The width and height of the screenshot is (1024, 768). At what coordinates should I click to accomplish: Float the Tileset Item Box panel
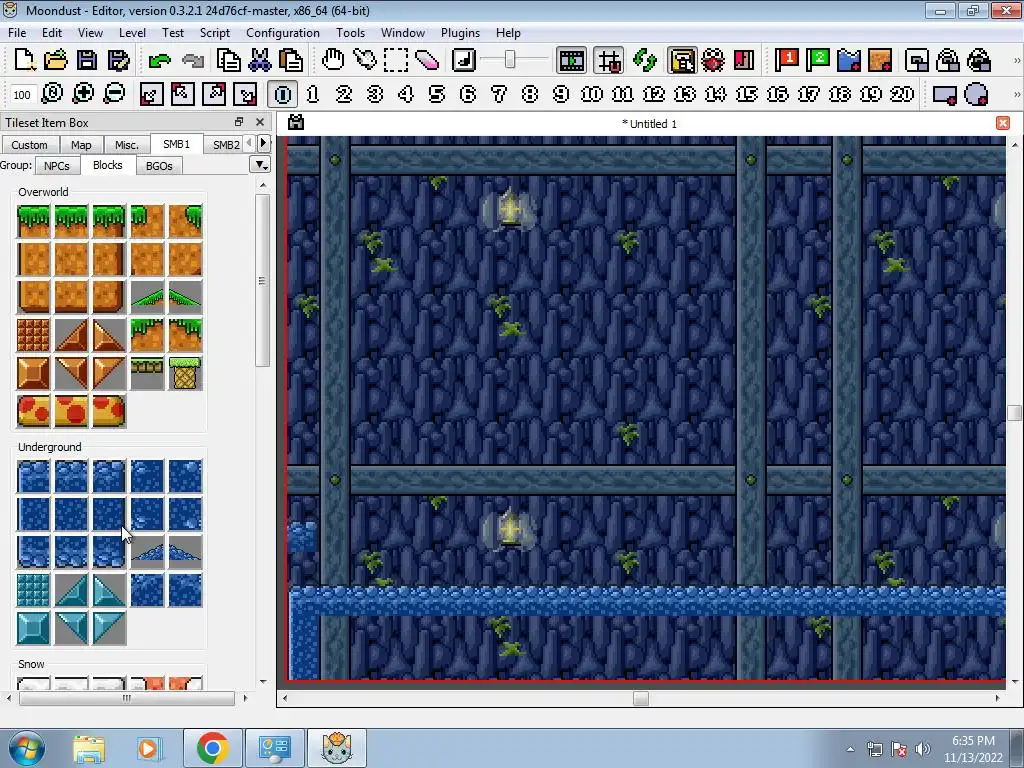click(x=239, y=122)
